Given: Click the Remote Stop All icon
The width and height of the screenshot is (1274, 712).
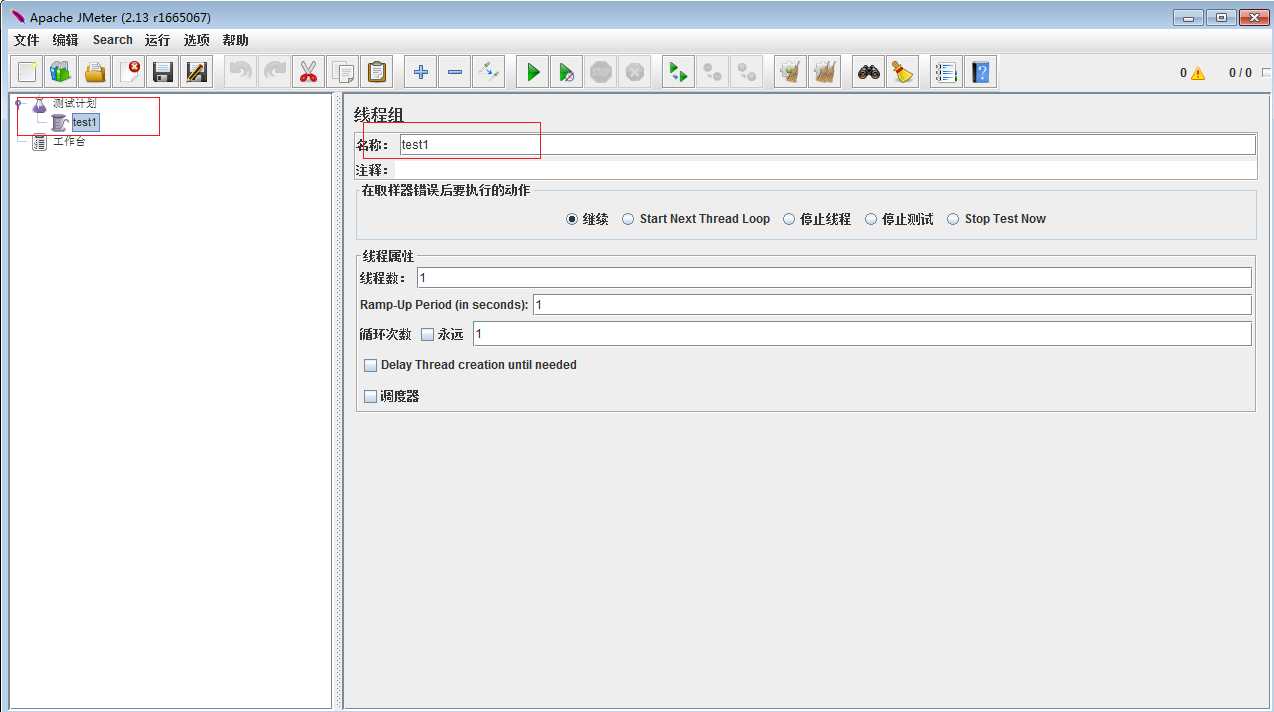Looking at the screenshot, I should click(x=713, y=72).
